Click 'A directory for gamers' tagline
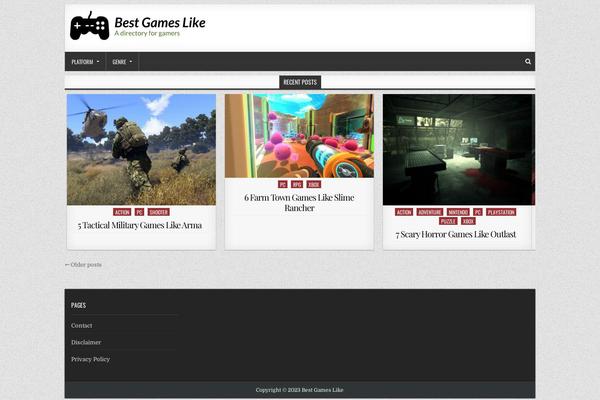600x400 pixels. click(x=147, y=33)
